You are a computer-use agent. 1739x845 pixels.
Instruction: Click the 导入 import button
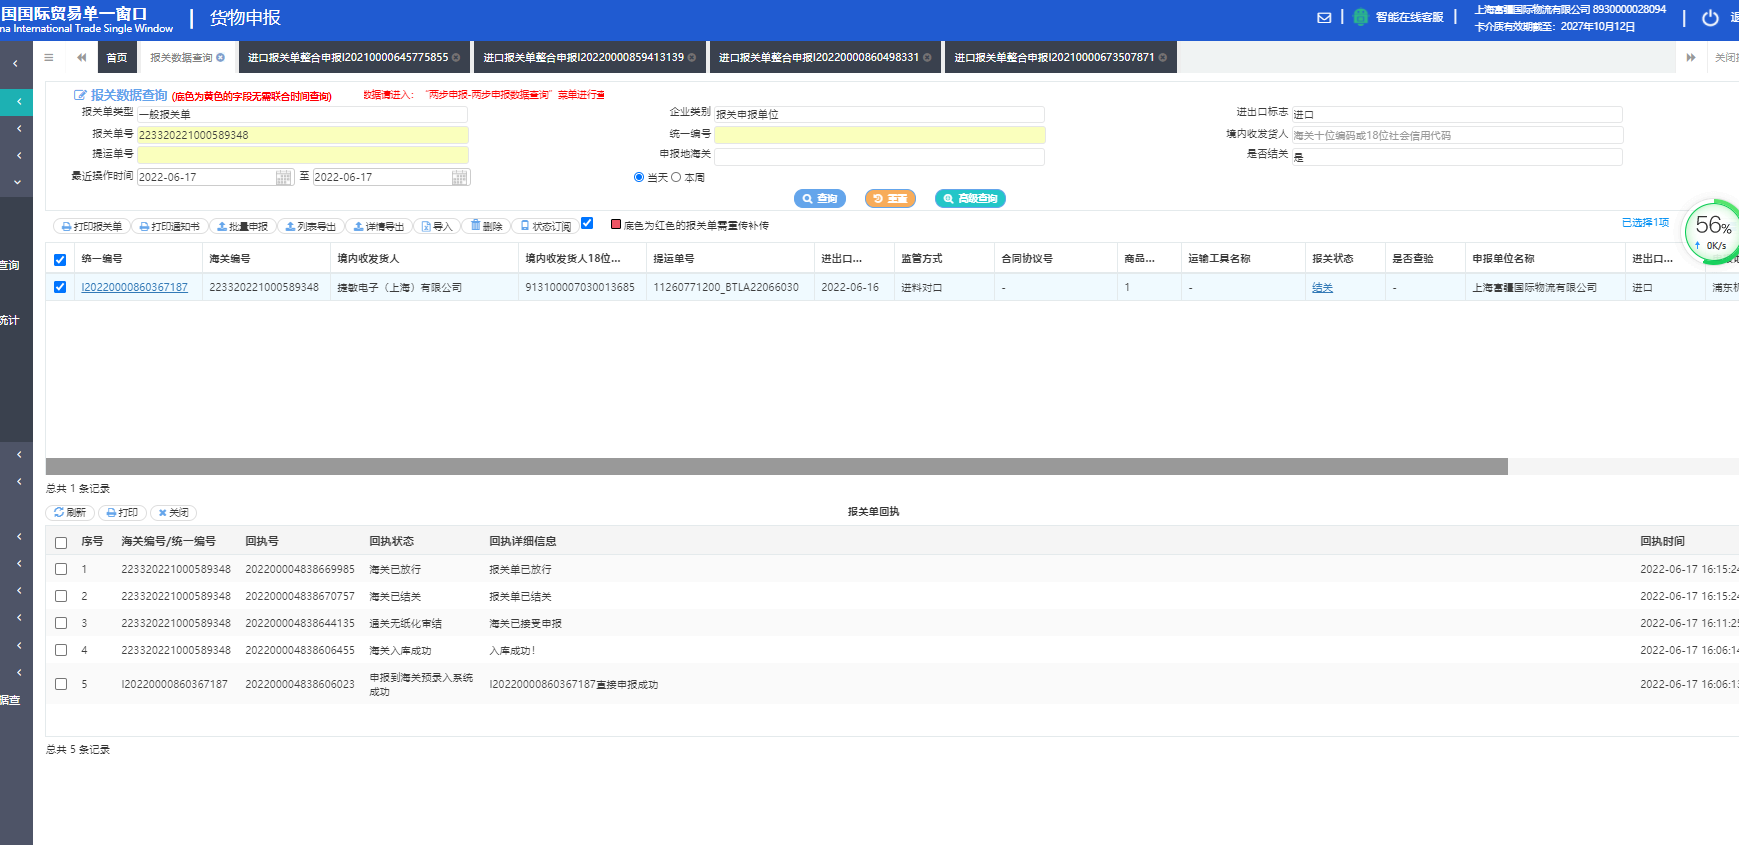[x=437, y=226]
